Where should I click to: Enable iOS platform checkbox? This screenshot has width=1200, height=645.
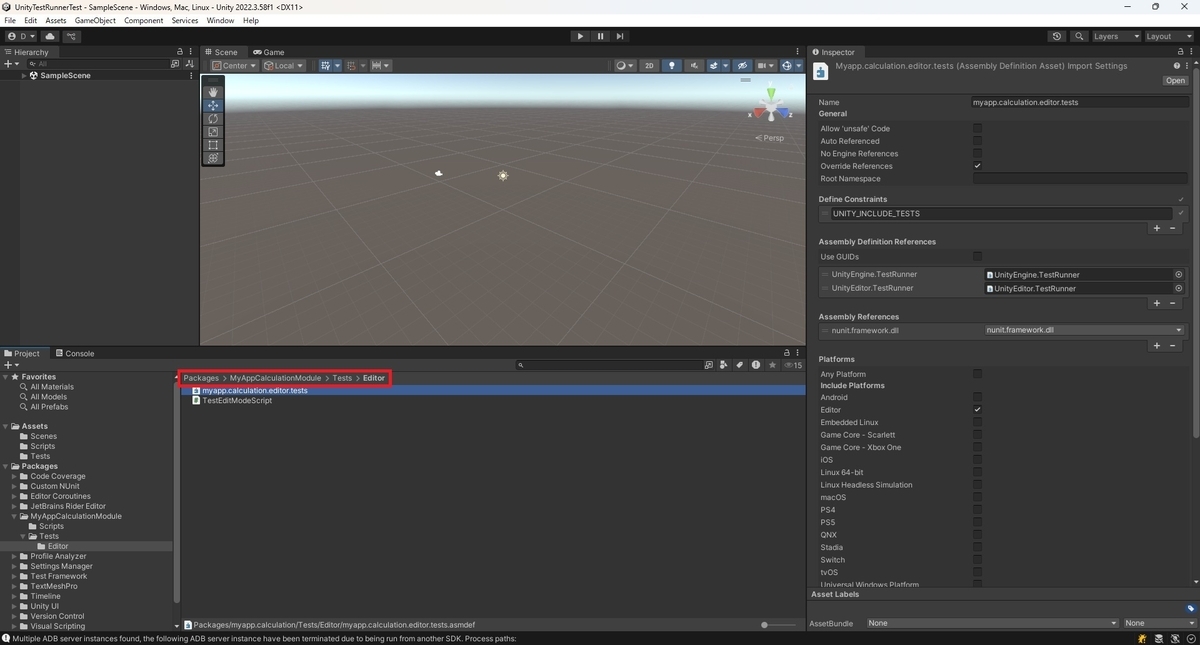pos(977,460)
